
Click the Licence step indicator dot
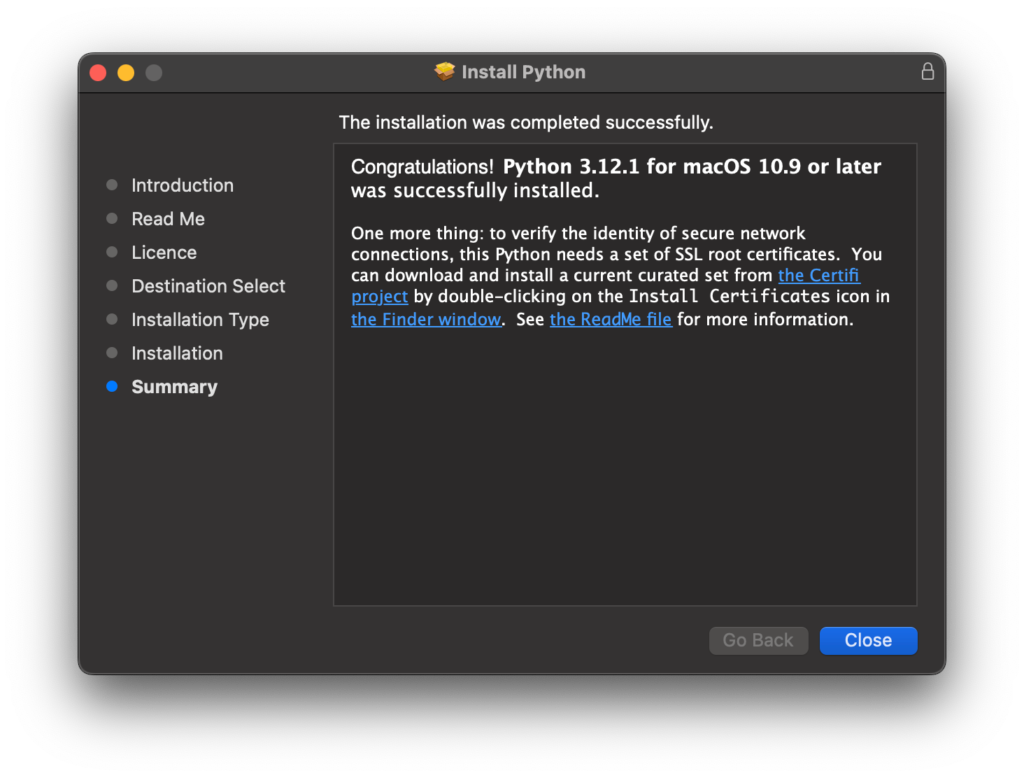pyautogui.click(x=112, y=252)
